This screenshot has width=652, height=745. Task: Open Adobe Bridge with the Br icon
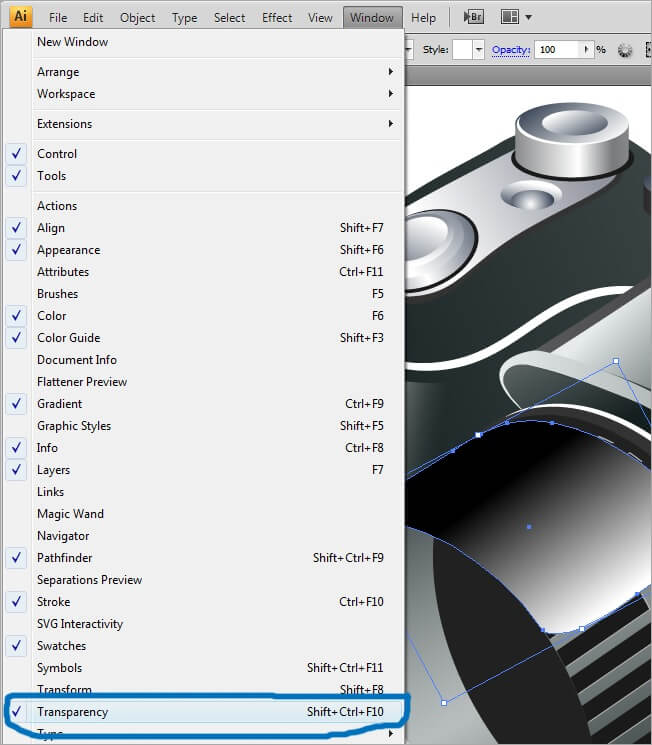[x=475, y=17]
